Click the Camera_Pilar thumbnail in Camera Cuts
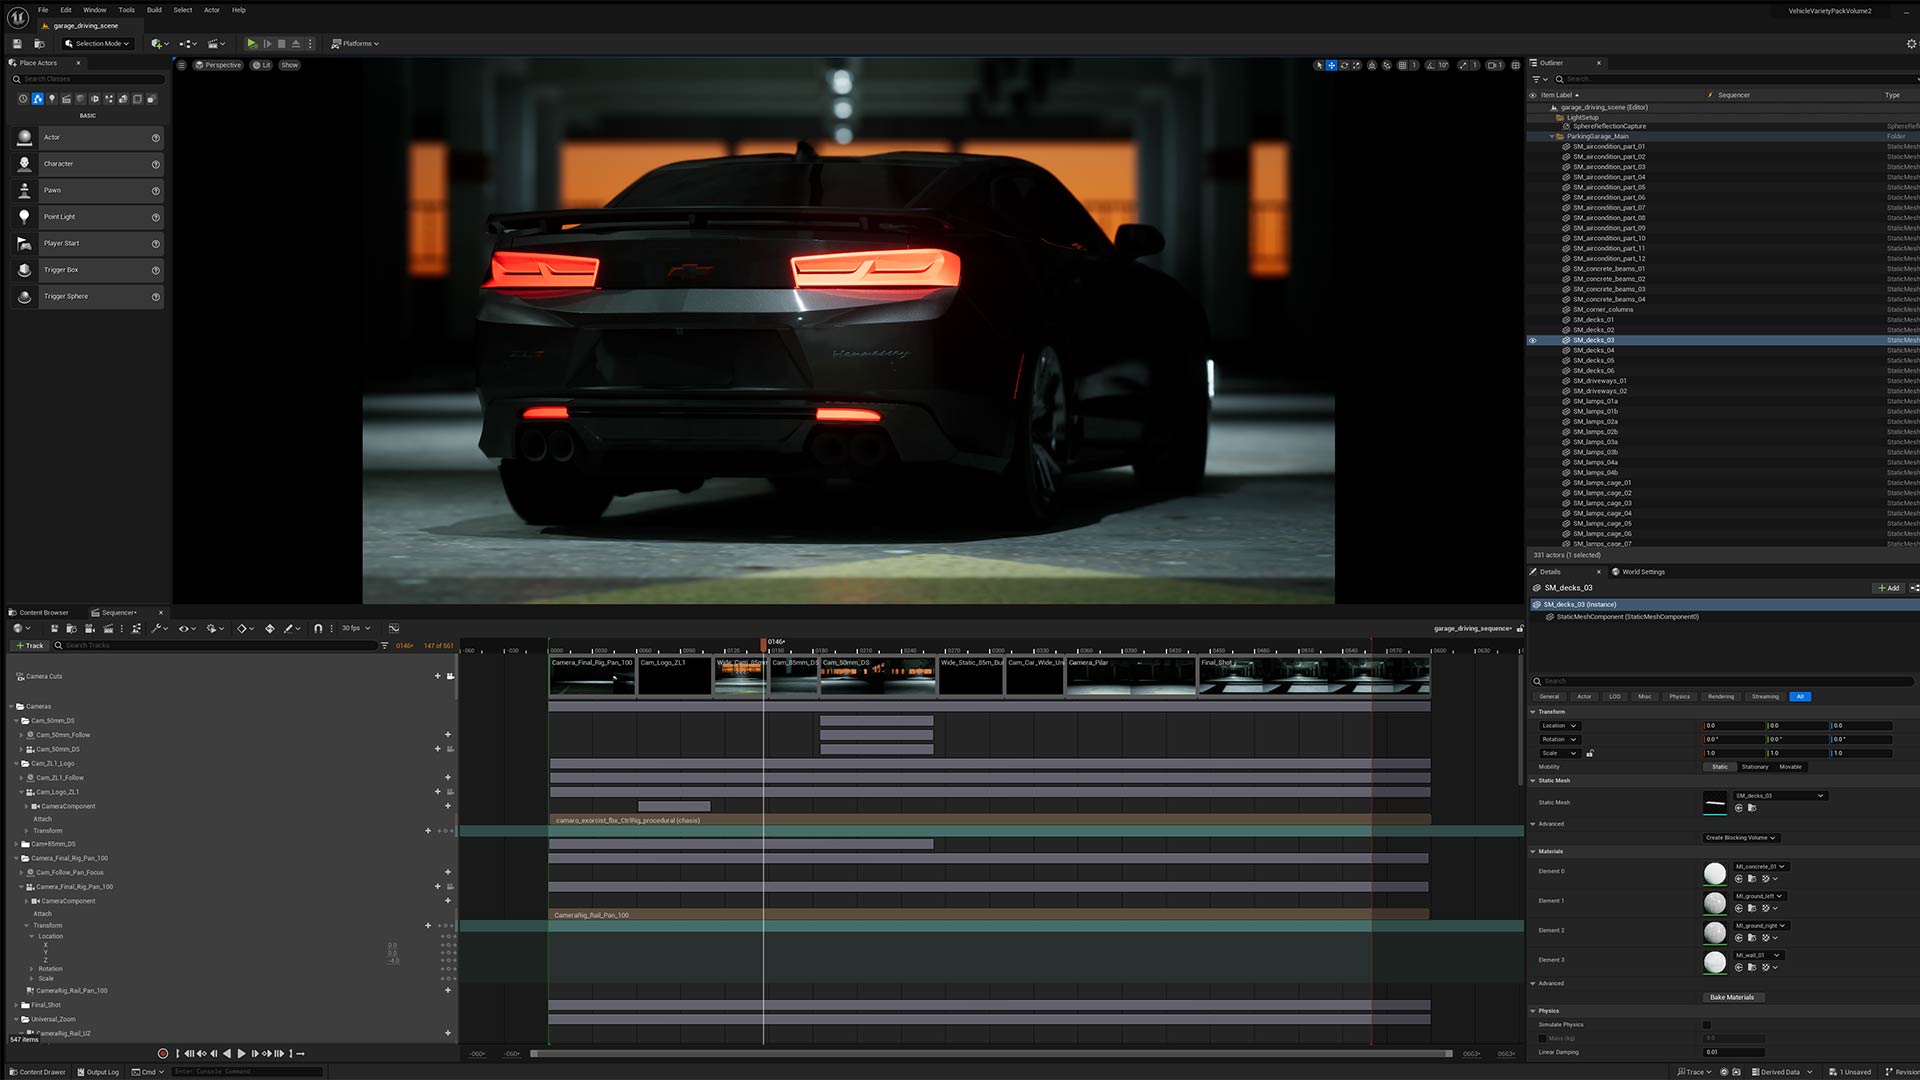 1130,676
